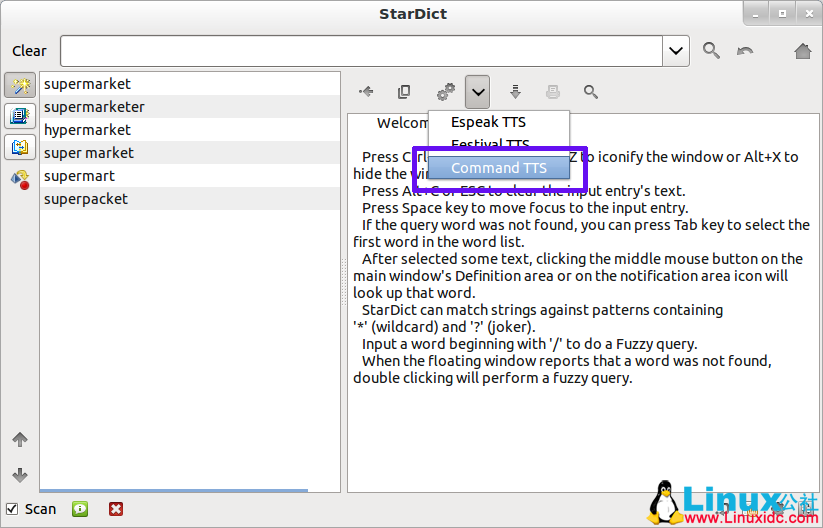This screenshot has height=528, width=823.
Task: Click the Clear label button
Action: 29,51
